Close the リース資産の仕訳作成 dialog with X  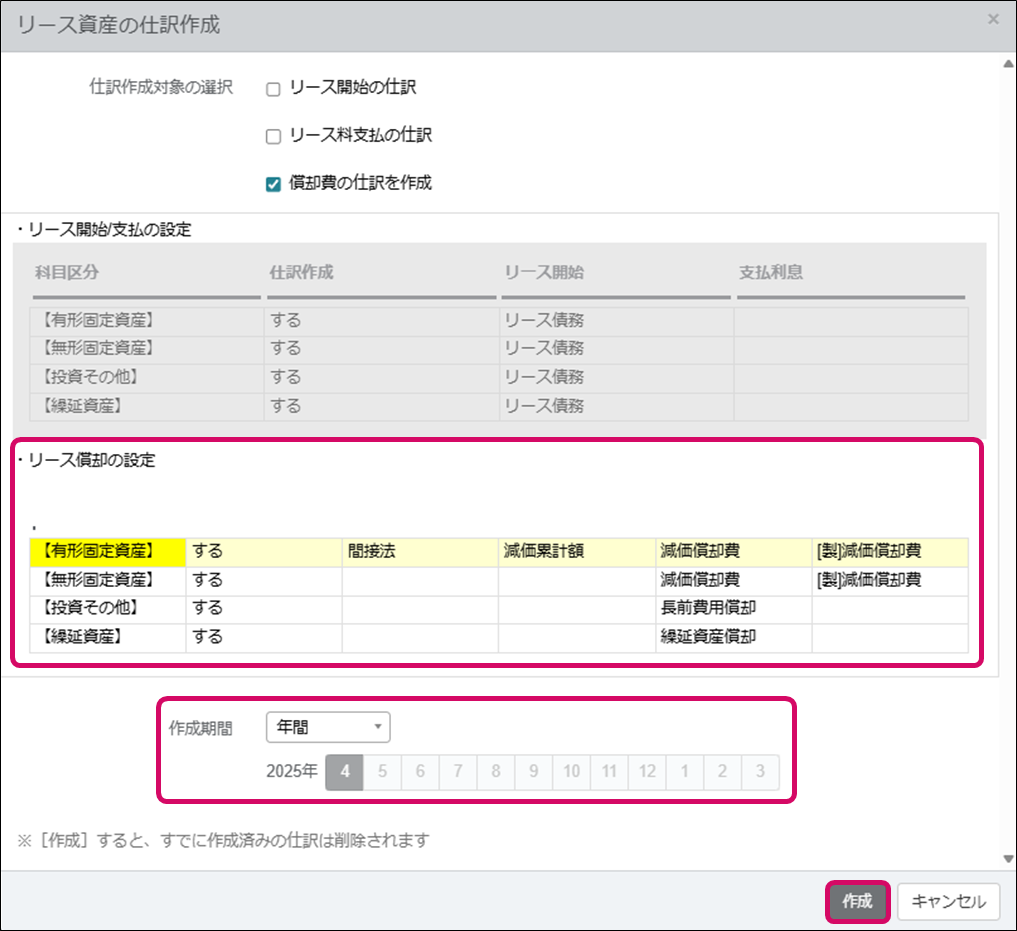[992, 19]
